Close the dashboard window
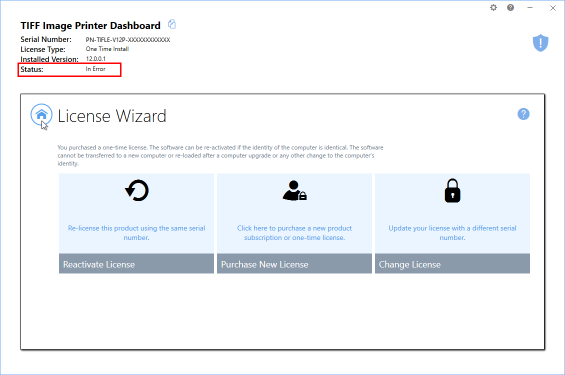 553,8
